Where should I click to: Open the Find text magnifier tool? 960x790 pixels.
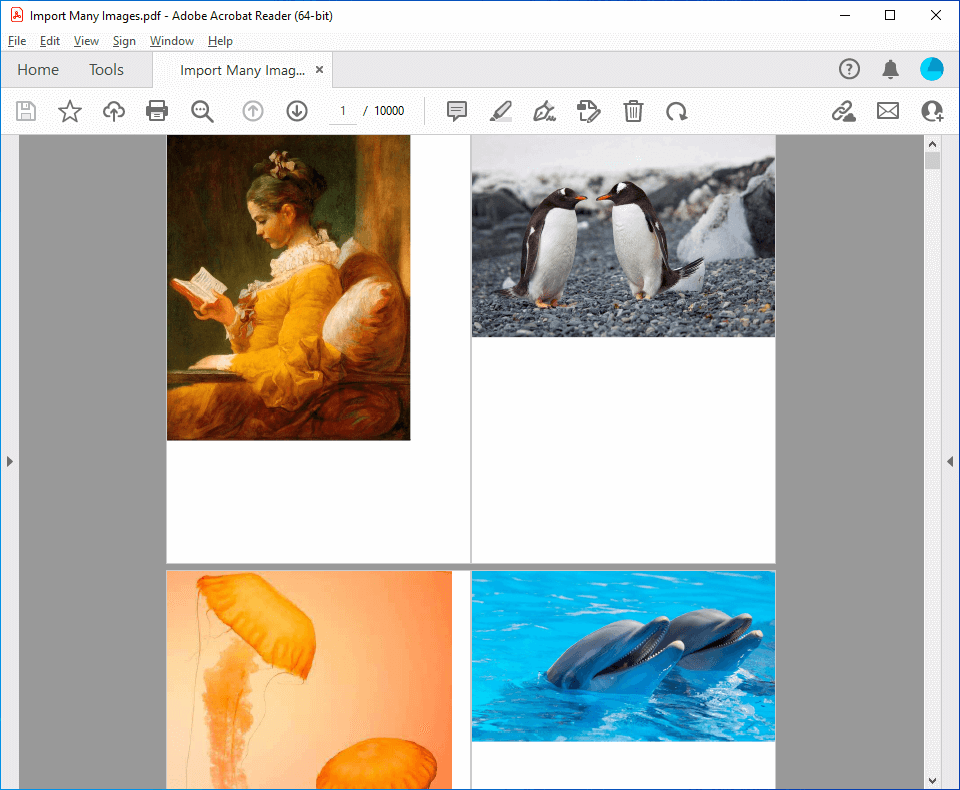point(202,111)
